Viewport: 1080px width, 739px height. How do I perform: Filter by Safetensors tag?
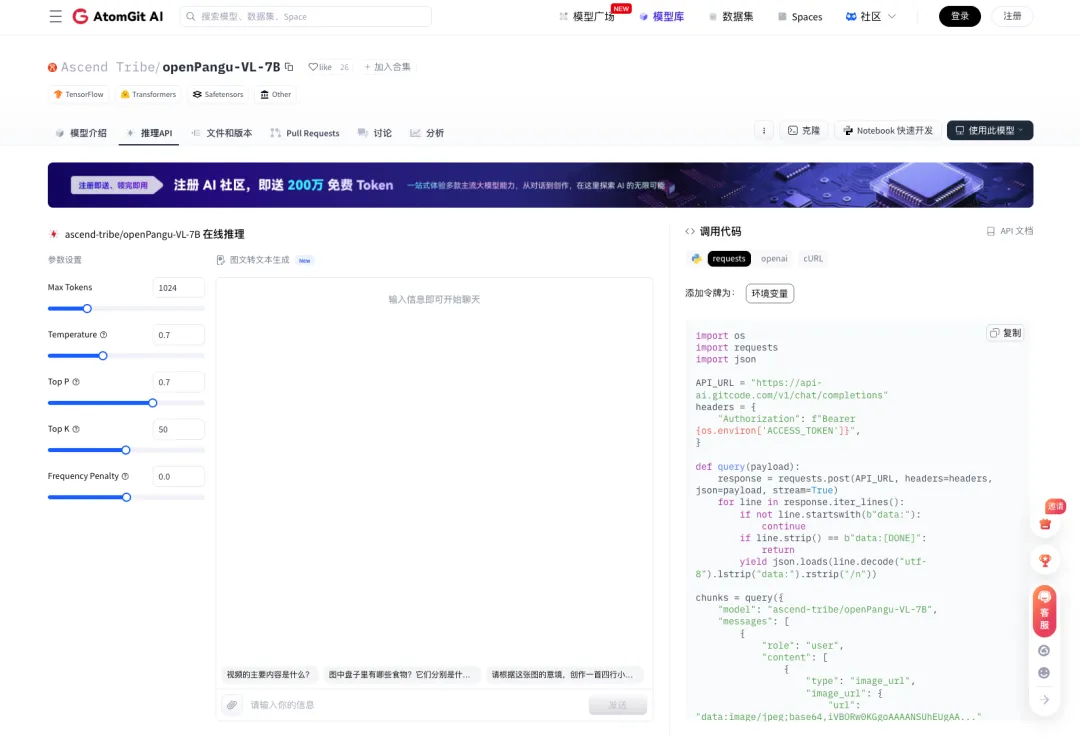click(x=218, y=94)
